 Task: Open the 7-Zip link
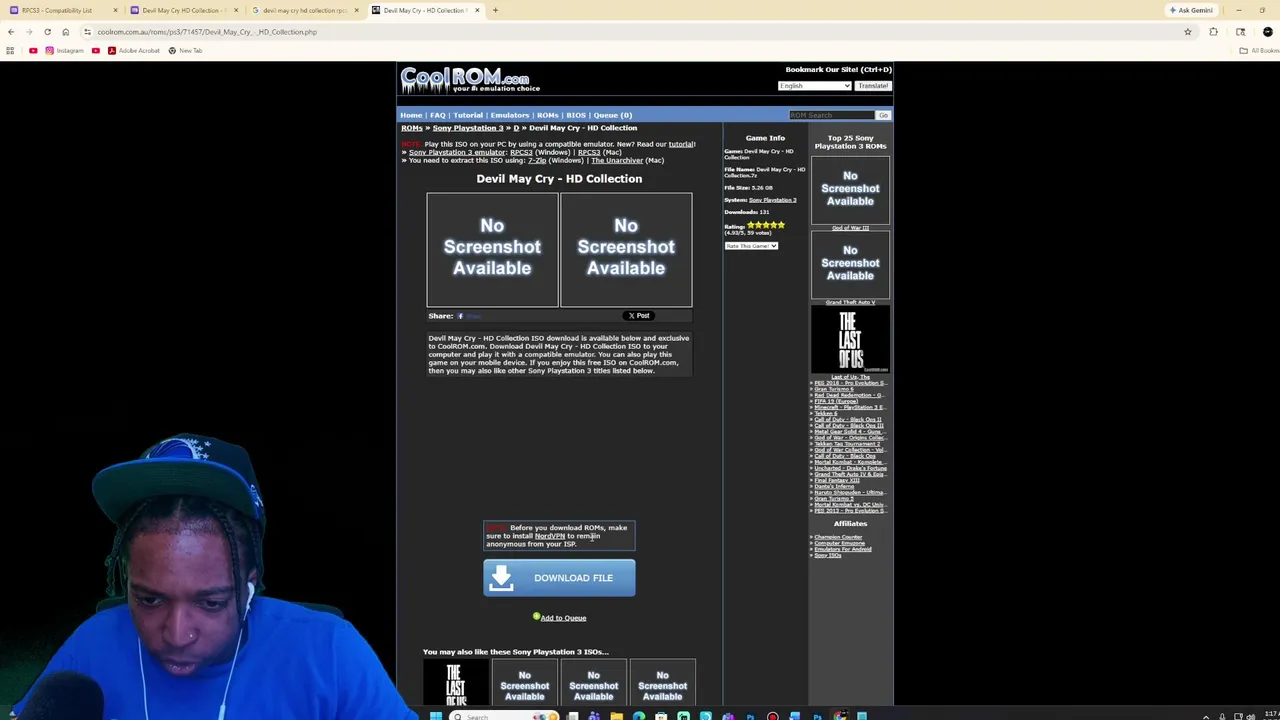[x=537, y=160]
